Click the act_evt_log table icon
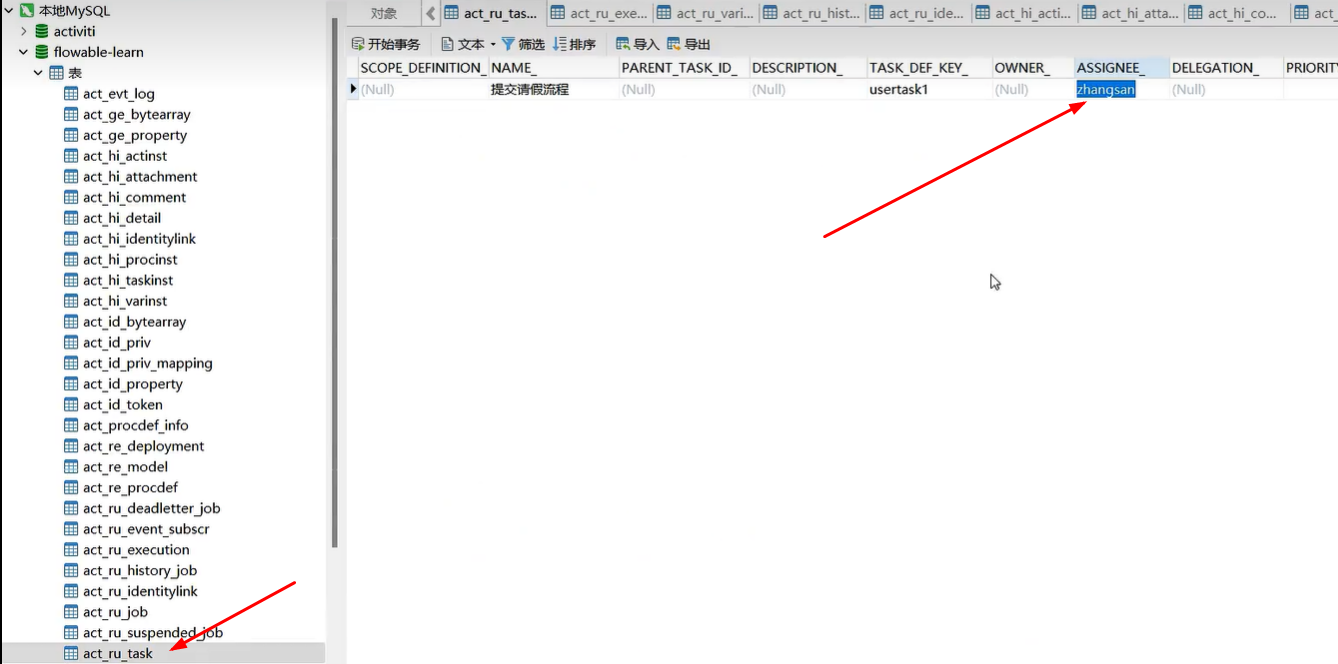The width and height of the screenshot is (1338, 664). (x=71, y=94)
